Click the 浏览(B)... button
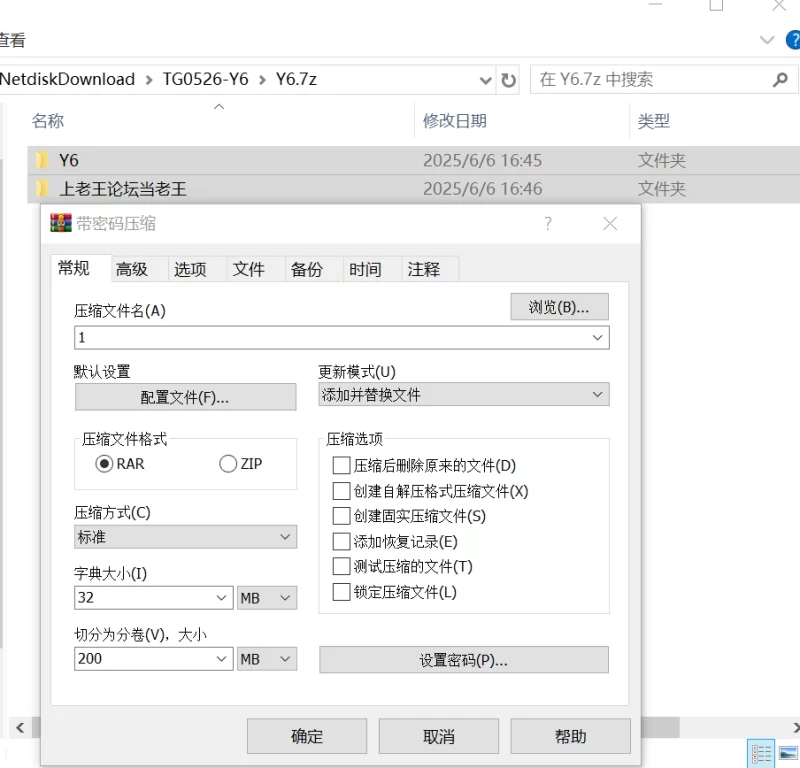The width and height of the screenshot is (800, 768). [x=559, y=307]
